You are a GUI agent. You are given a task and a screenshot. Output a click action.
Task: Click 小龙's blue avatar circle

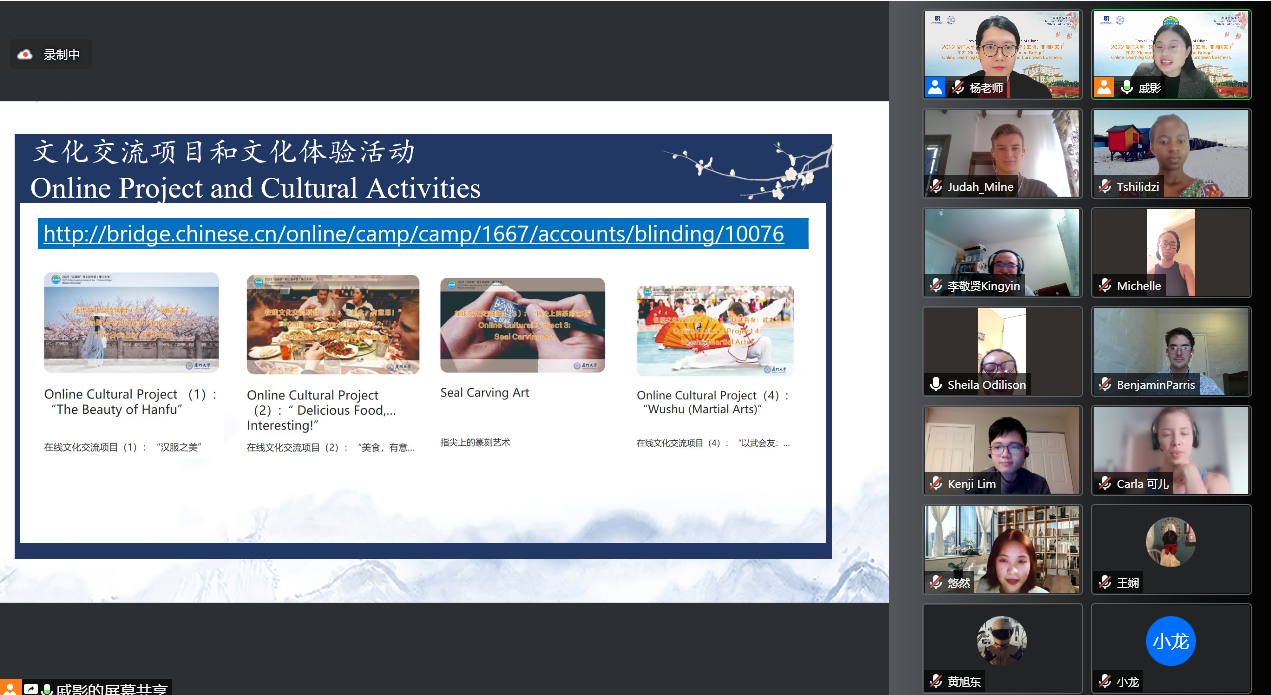tap(1170, 641)
